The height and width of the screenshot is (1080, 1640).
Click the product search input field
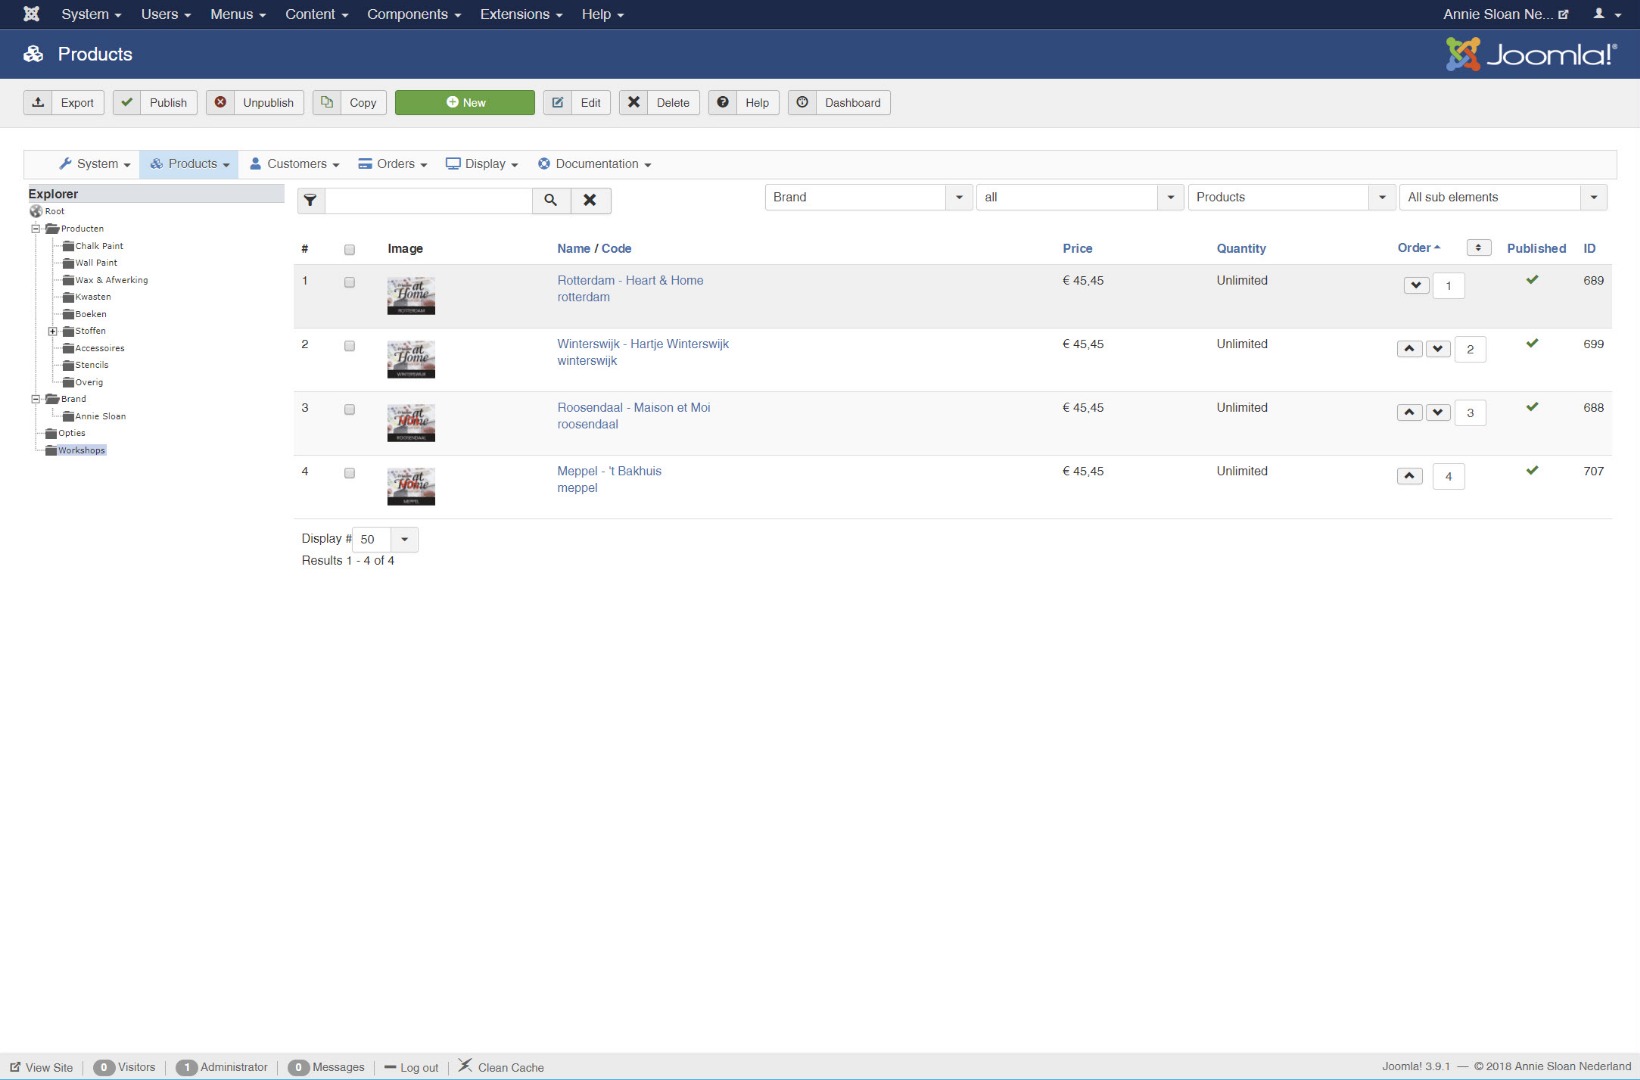[429, 200]
